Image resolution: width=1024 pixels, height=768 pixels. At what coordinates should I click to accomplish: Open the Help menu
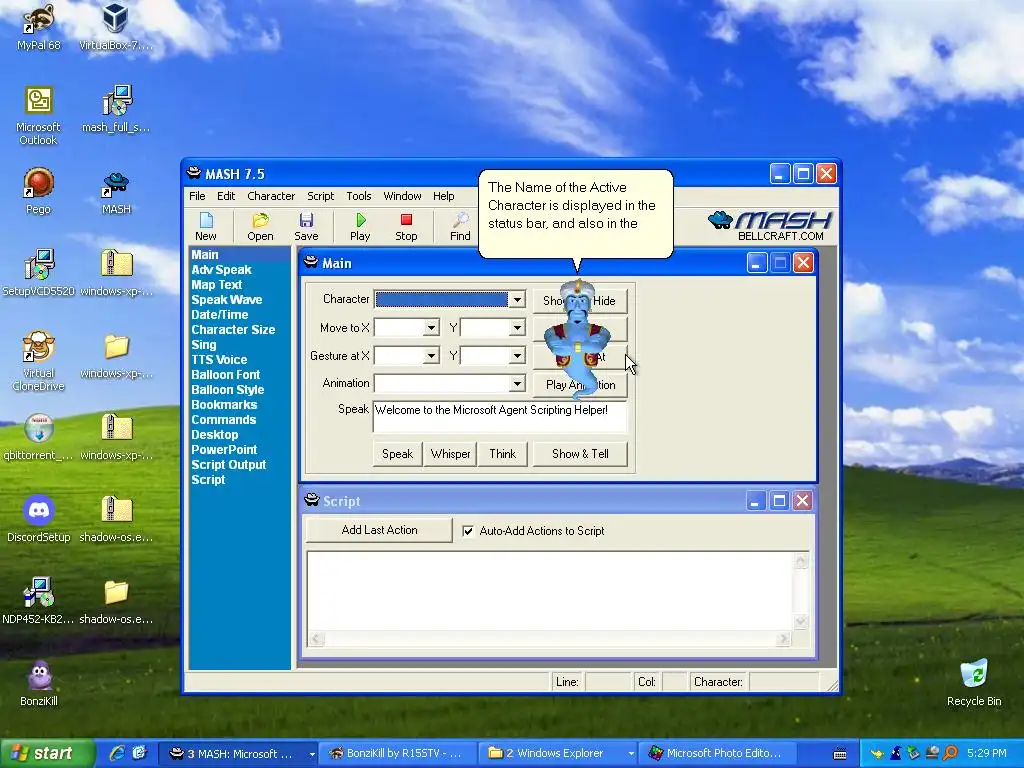(x=443, y=196)
